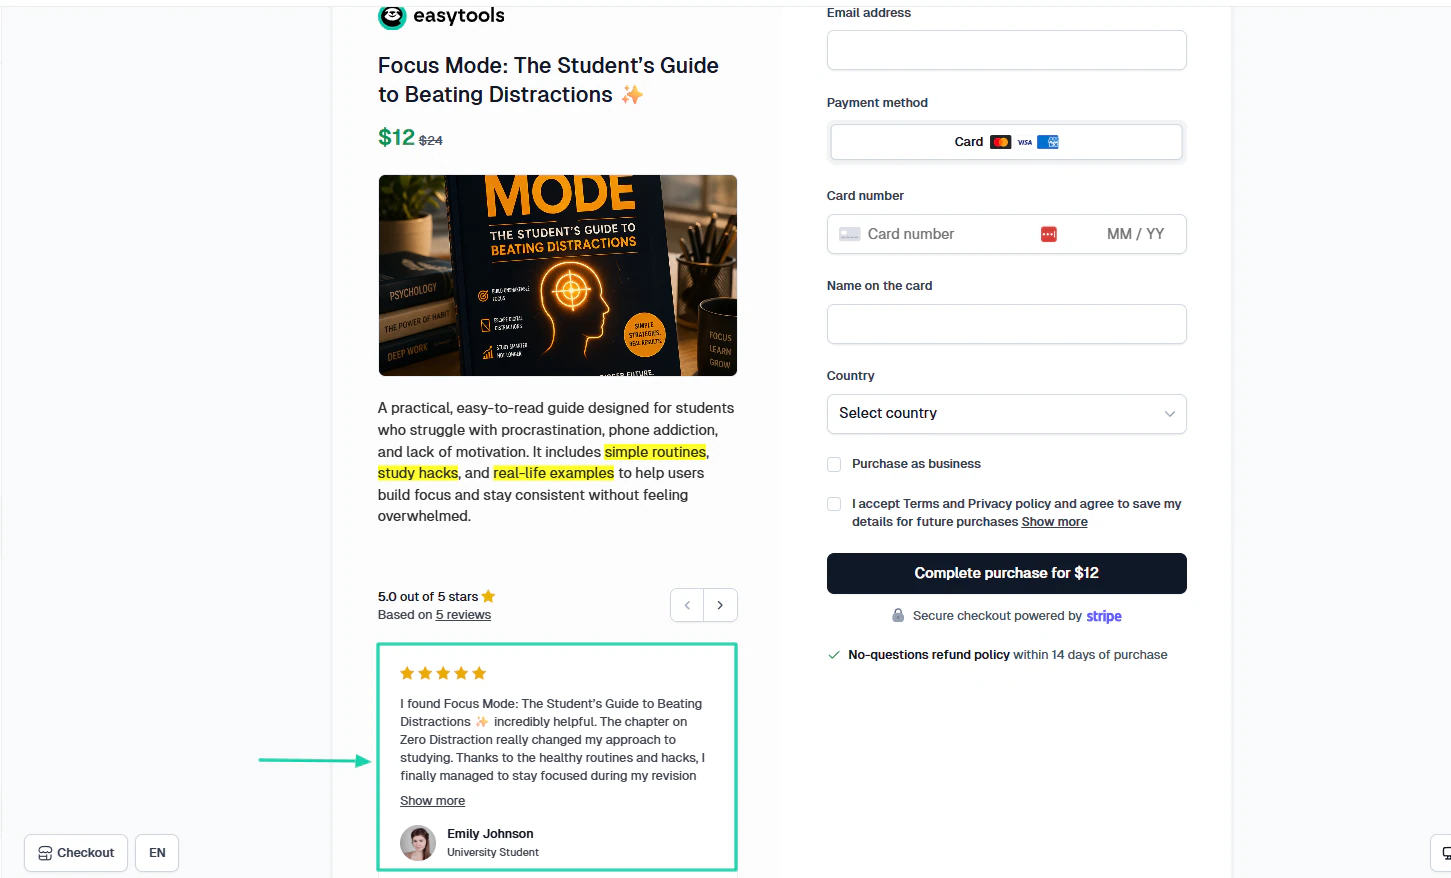Open the EN language selector
The image size is (1451, 878).
[157, 853]
